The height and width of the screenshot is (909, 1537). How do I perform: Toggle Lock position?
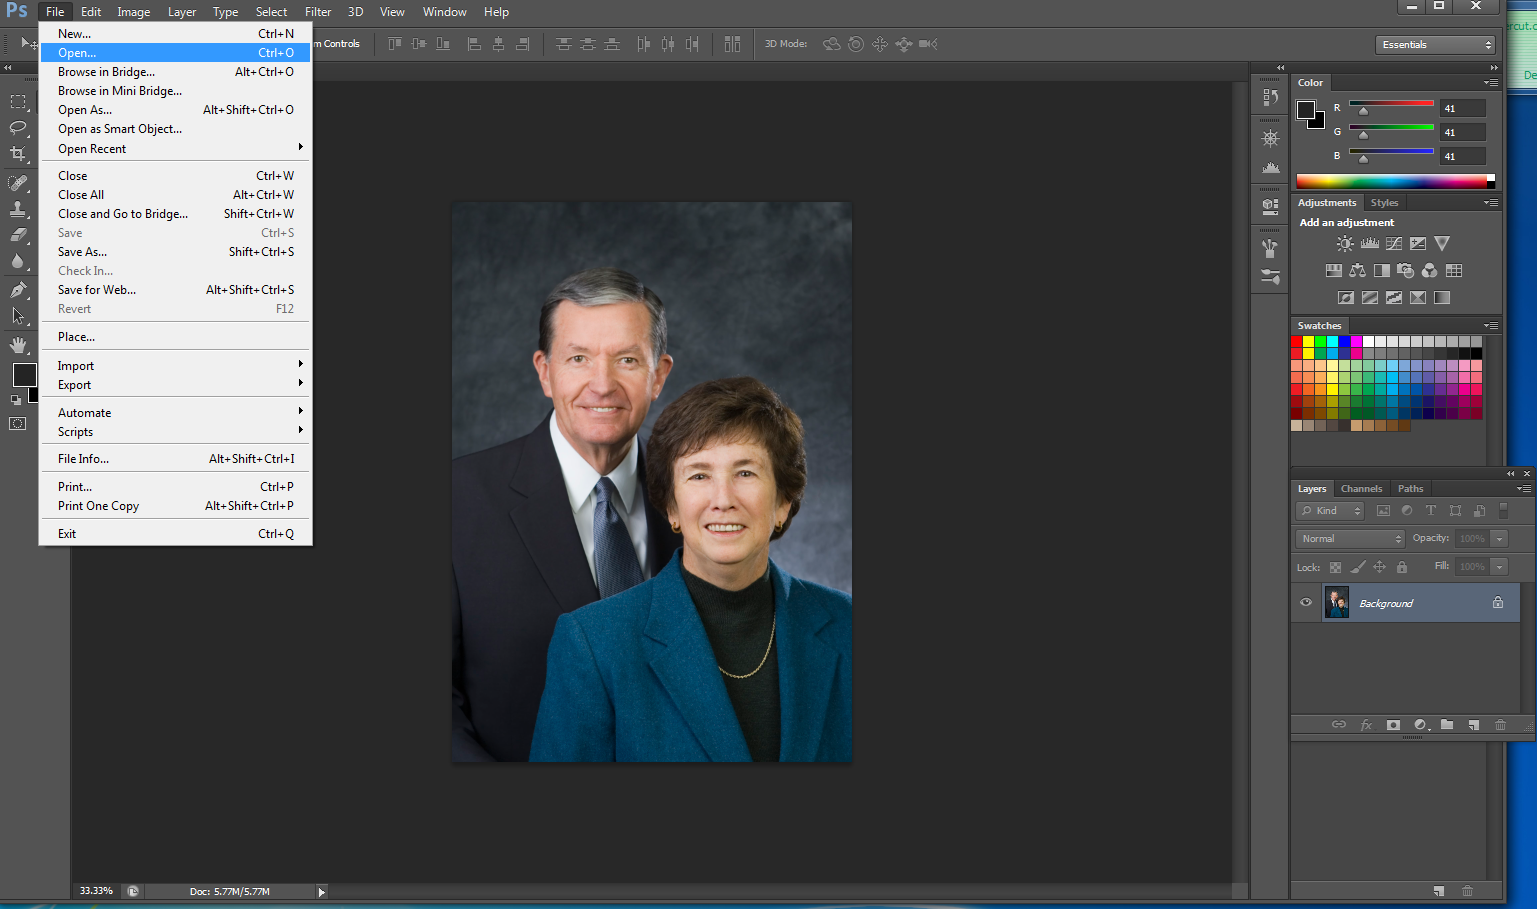pos(1379,567)
